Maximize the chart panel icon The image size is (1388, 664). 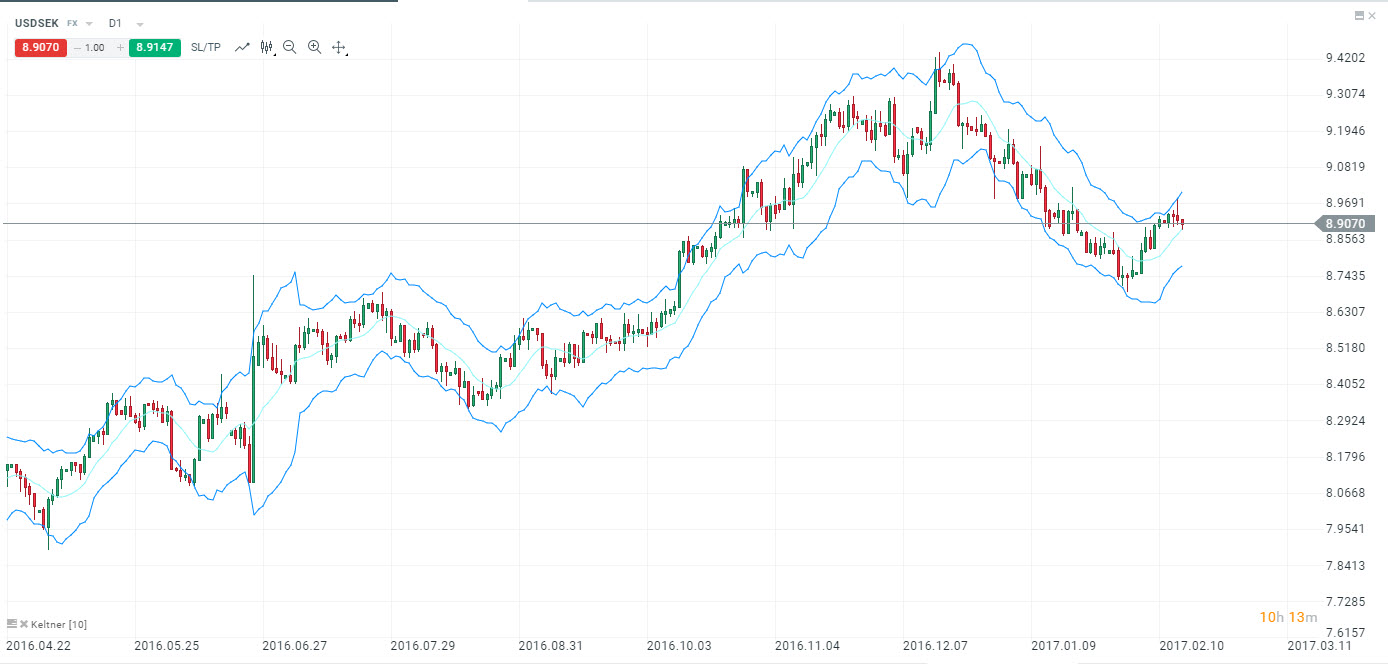tap(1359, 15)
